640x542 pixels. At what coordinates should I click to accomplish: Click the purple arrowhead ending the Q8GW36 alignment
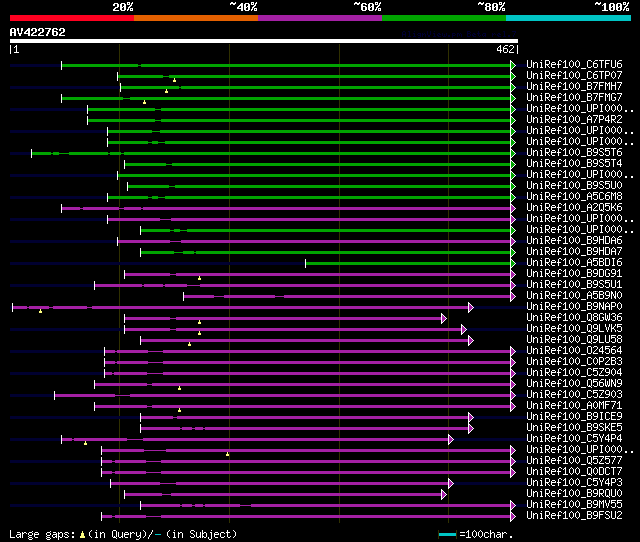click(444, 319)
